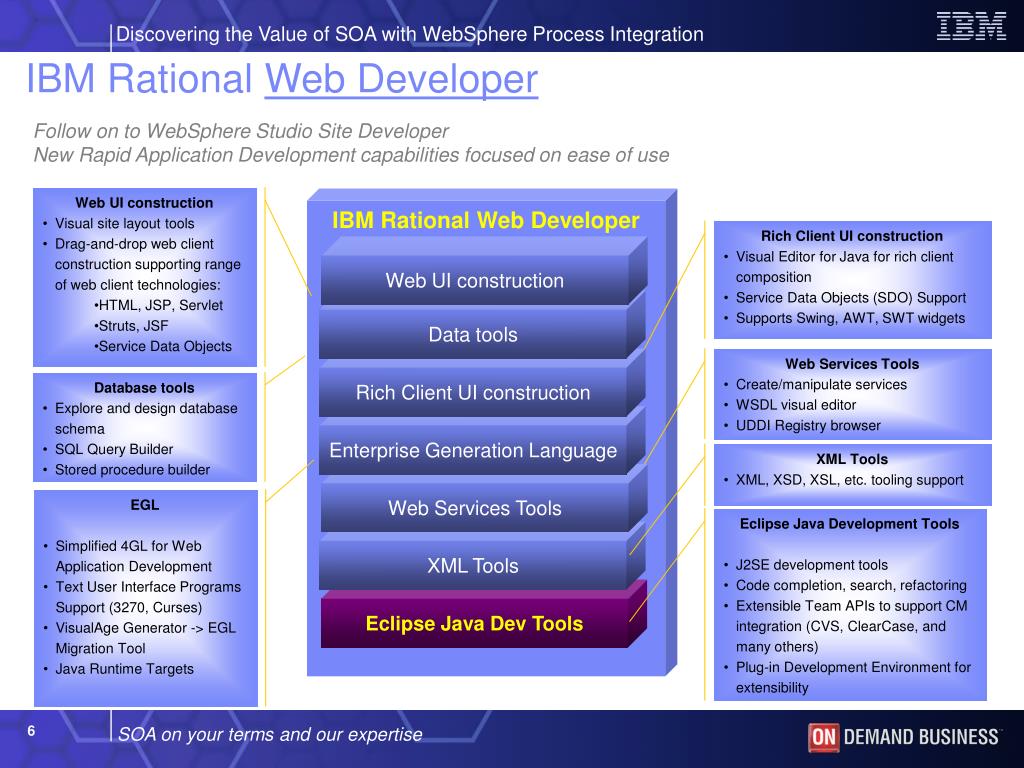This screenshot has height=768, width=1024.
Task: Select the "Supports Swing, AWT, SWT widgets" bullet
Action: coord(850,318)
